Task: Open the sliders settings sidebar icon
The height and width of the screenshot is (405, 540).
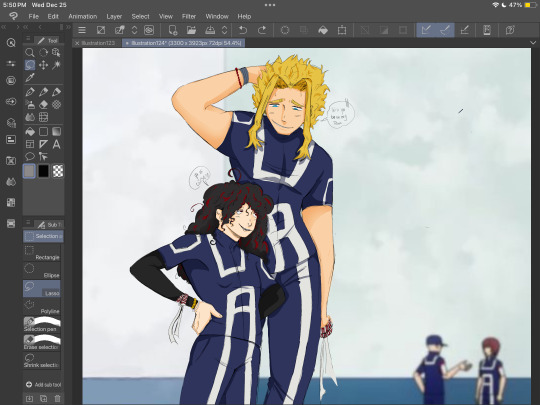Action: 11,64
